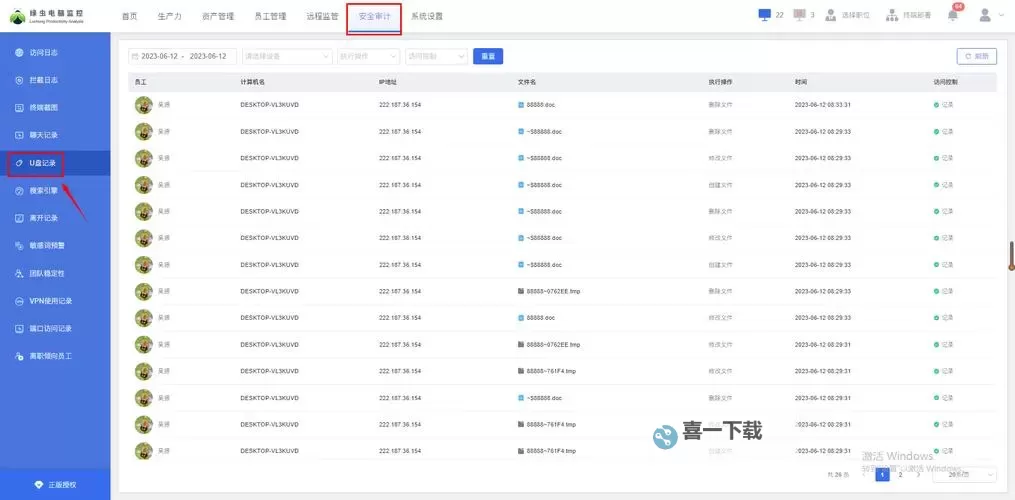This screenshot has height=500, width=1015.
Task: Click the offline computers monitor icon
Action: pos(799,15)
